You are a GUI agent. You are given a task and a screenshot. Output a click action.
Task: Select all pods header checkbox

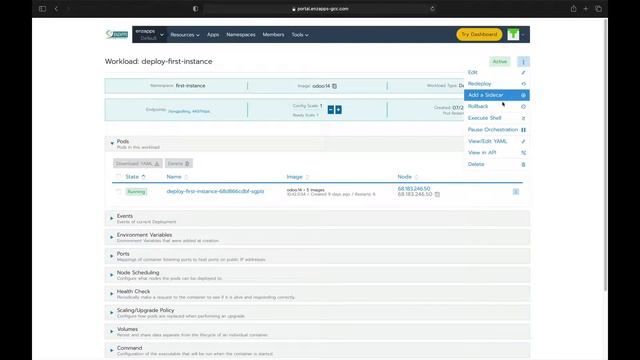tap(118, 177)
